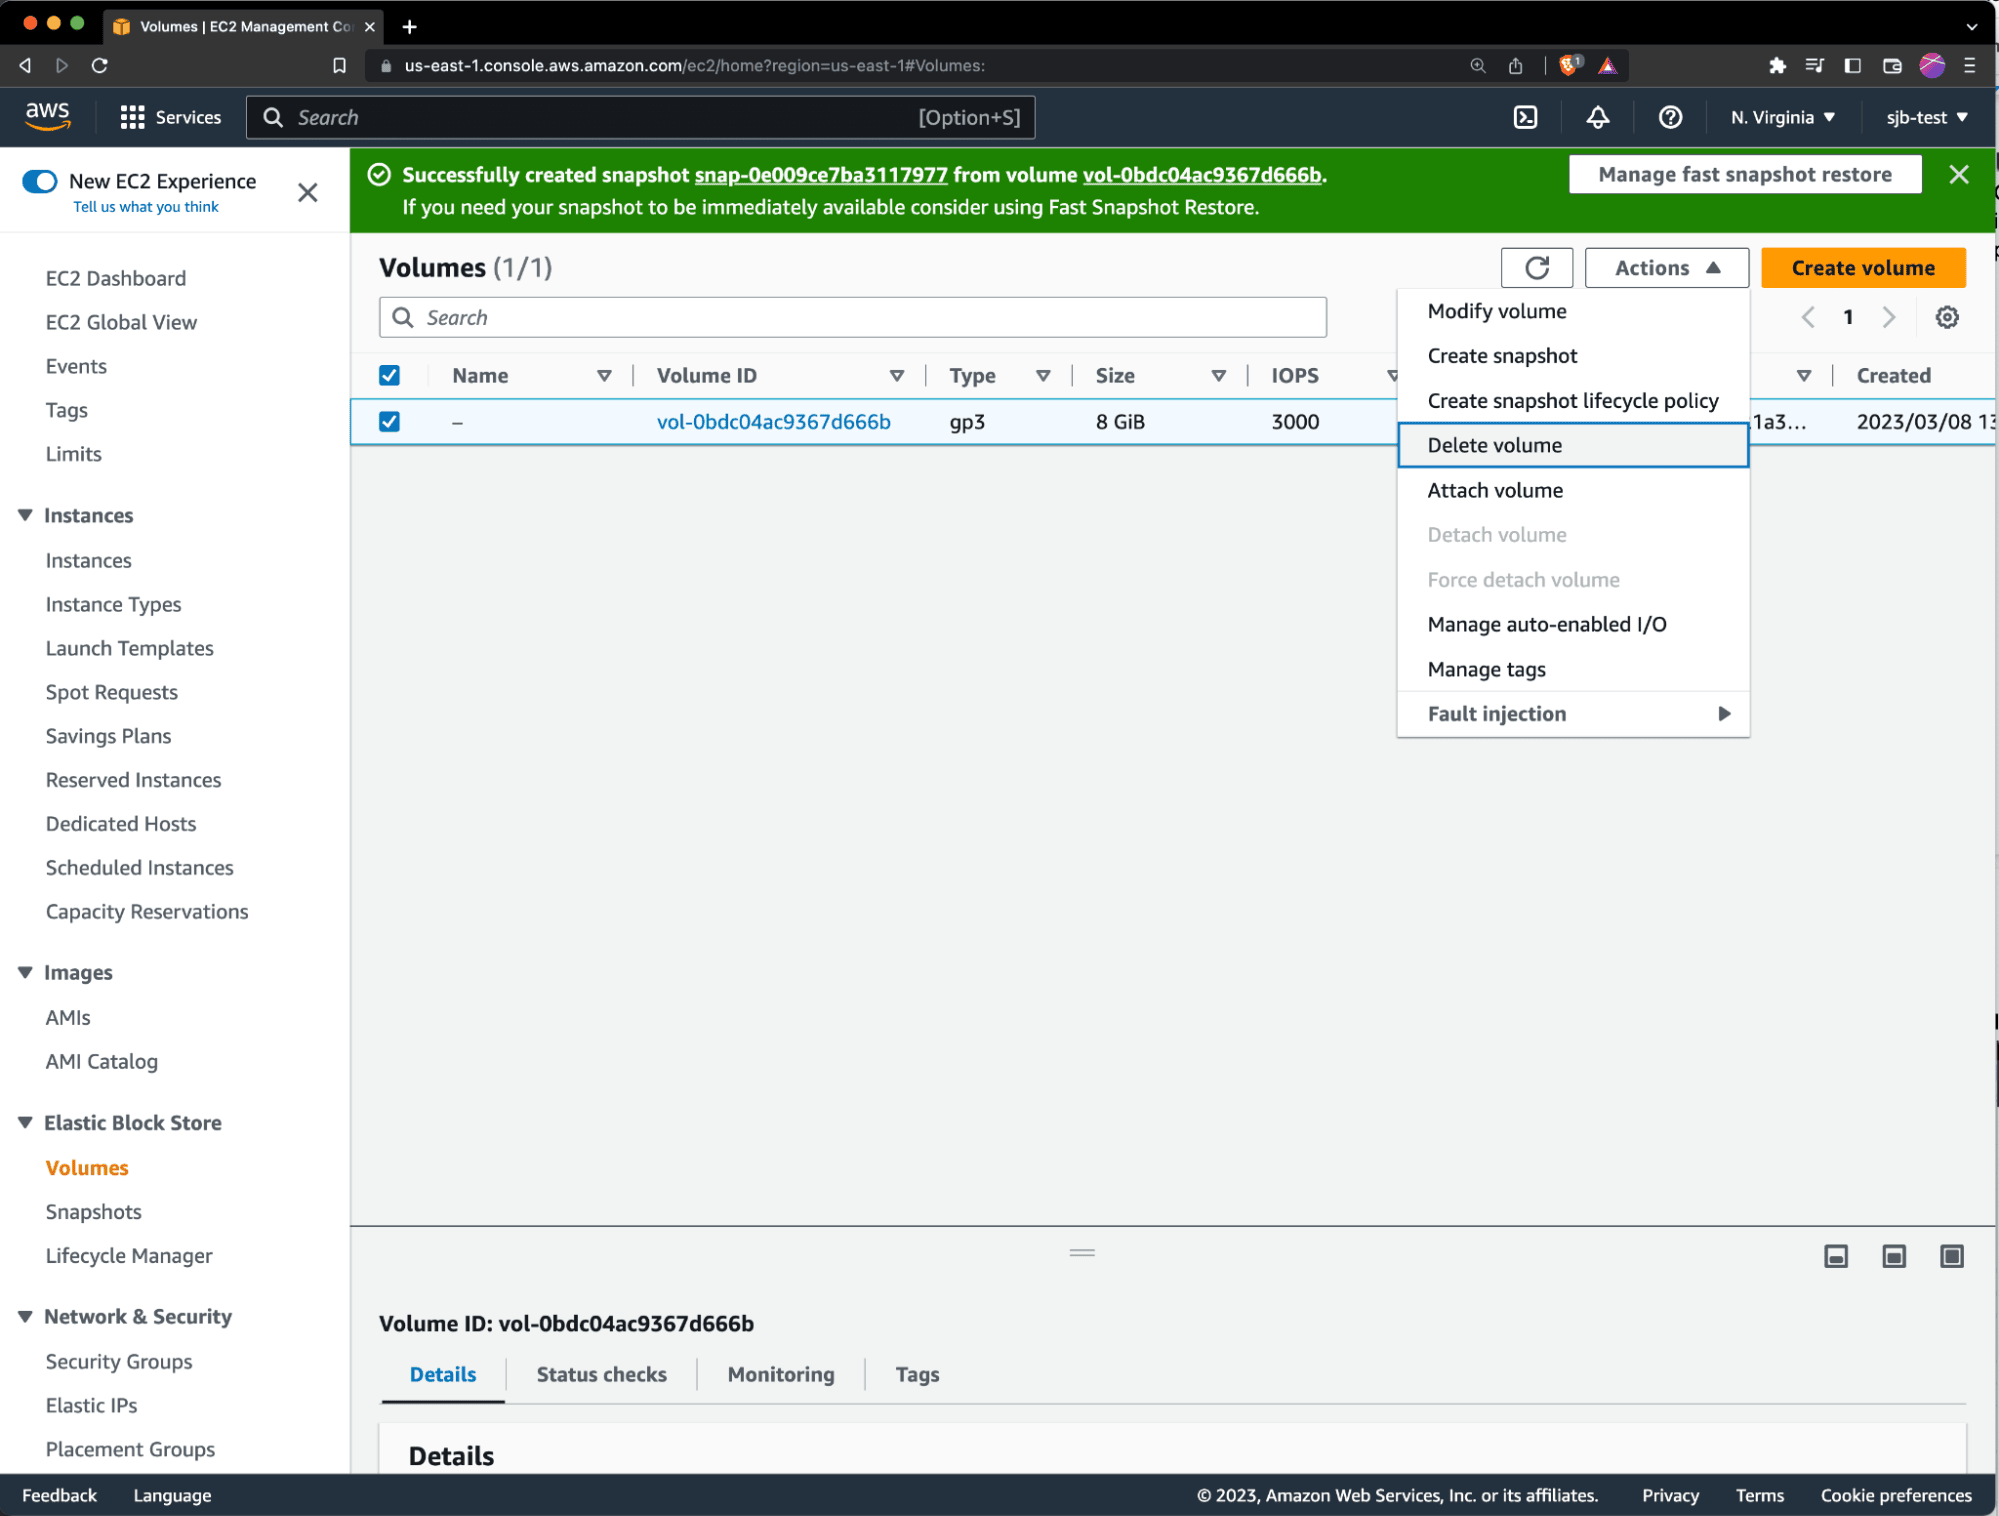This screenshot has width=1999, height=1516.
Task: Open the Actions dropdown button
Action: point(1666,268)
